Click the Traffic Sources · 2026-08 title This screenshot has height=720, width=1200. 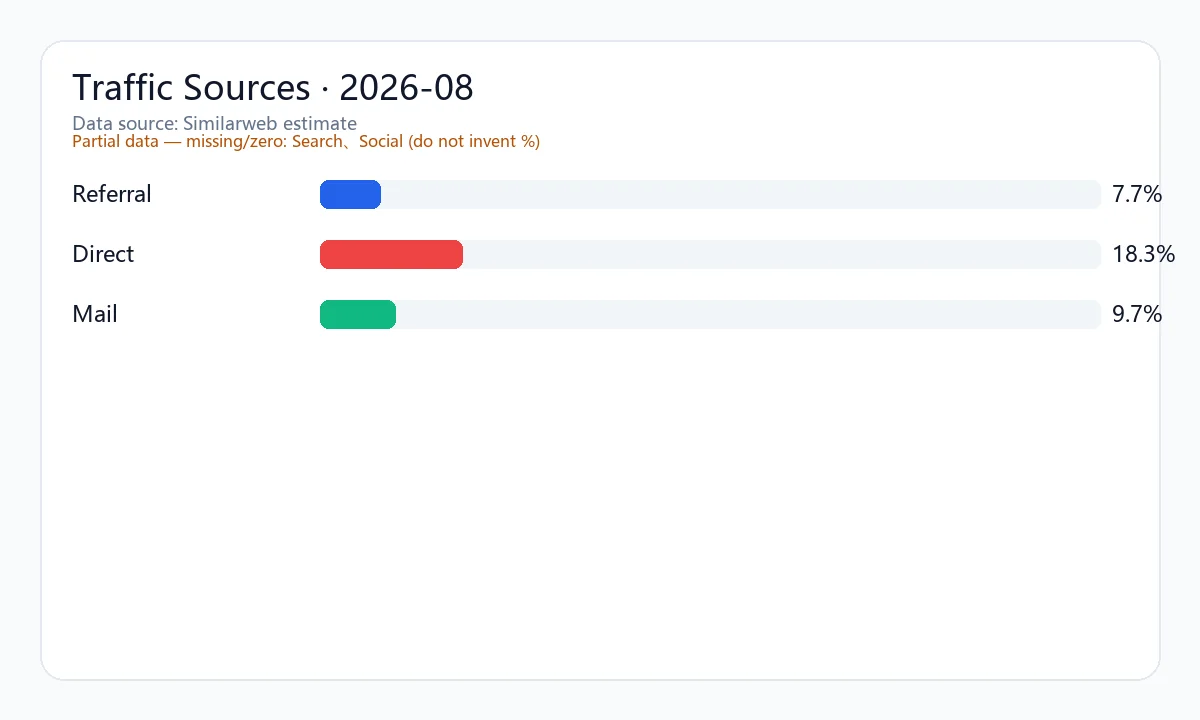pyautogui.click(x=273, y=88)
